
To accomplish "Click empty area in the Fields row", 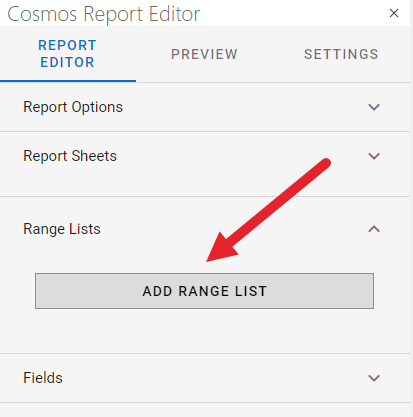I will 213,378.
